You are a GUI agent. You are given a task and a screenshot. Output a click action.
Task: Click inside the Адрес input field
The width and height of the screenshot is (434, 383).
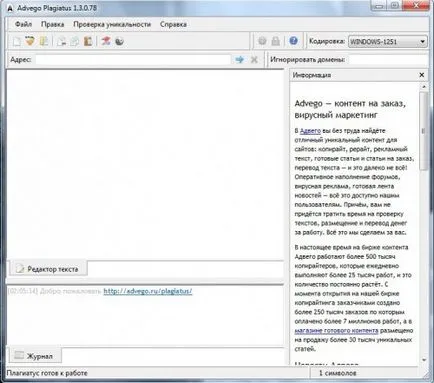coord(133,60)
